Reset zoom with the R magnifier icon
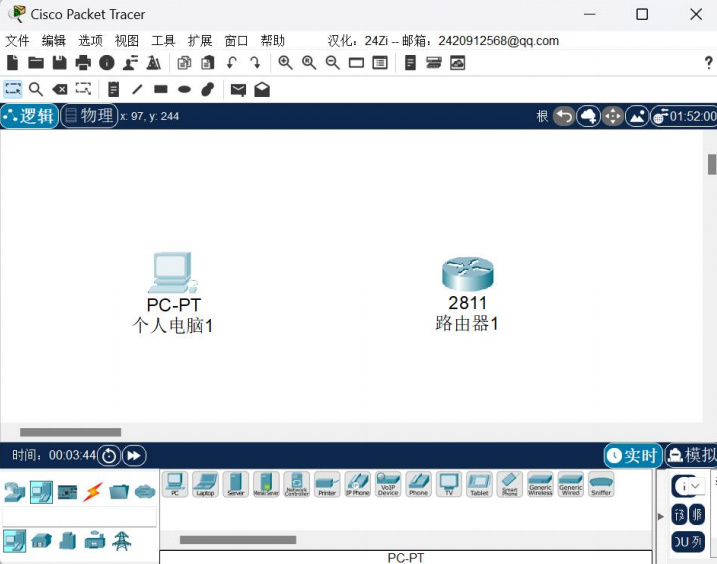The height and width of the screenshot is (564, 717). click(309, 63)
